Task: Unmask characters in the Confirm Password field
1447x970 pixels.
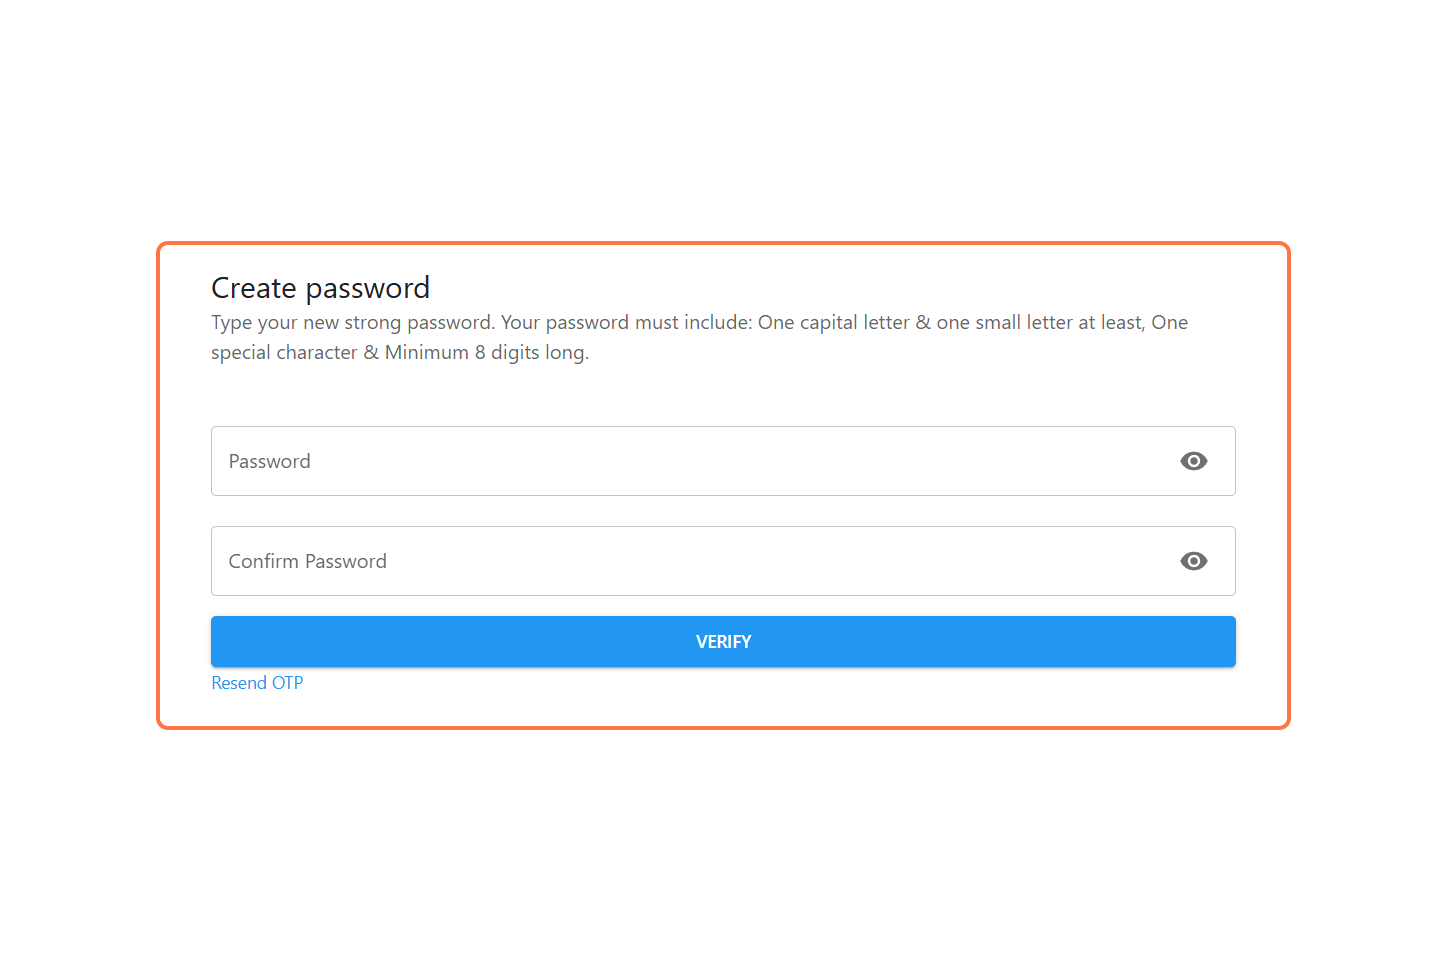Action: point(1193,561)
